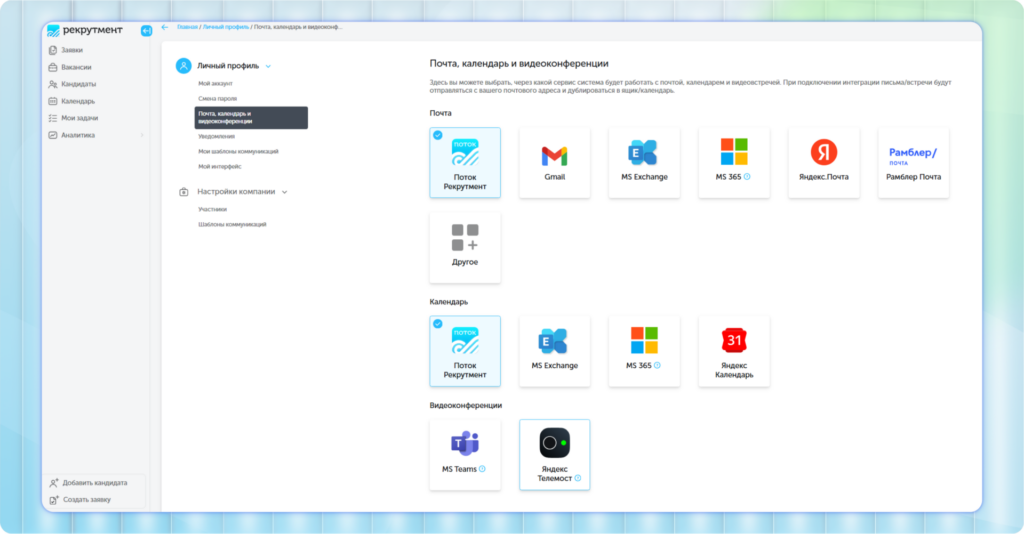Click info icon next to mail MS 365

click(x=747, y=177)
